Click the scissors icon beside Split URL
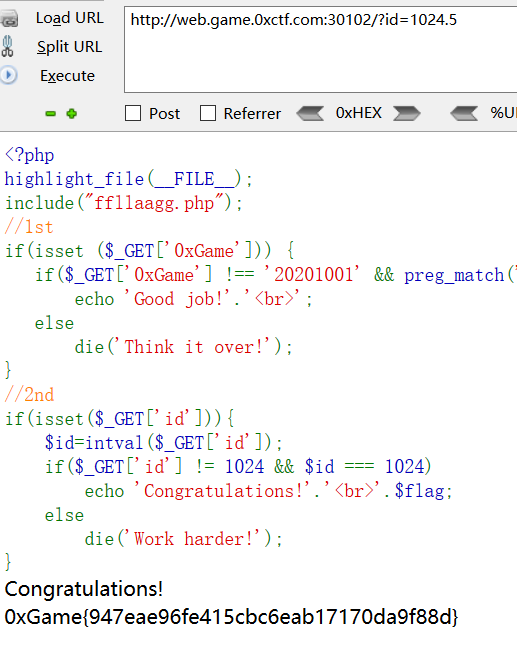517x650 pixels. click(7, 46)
